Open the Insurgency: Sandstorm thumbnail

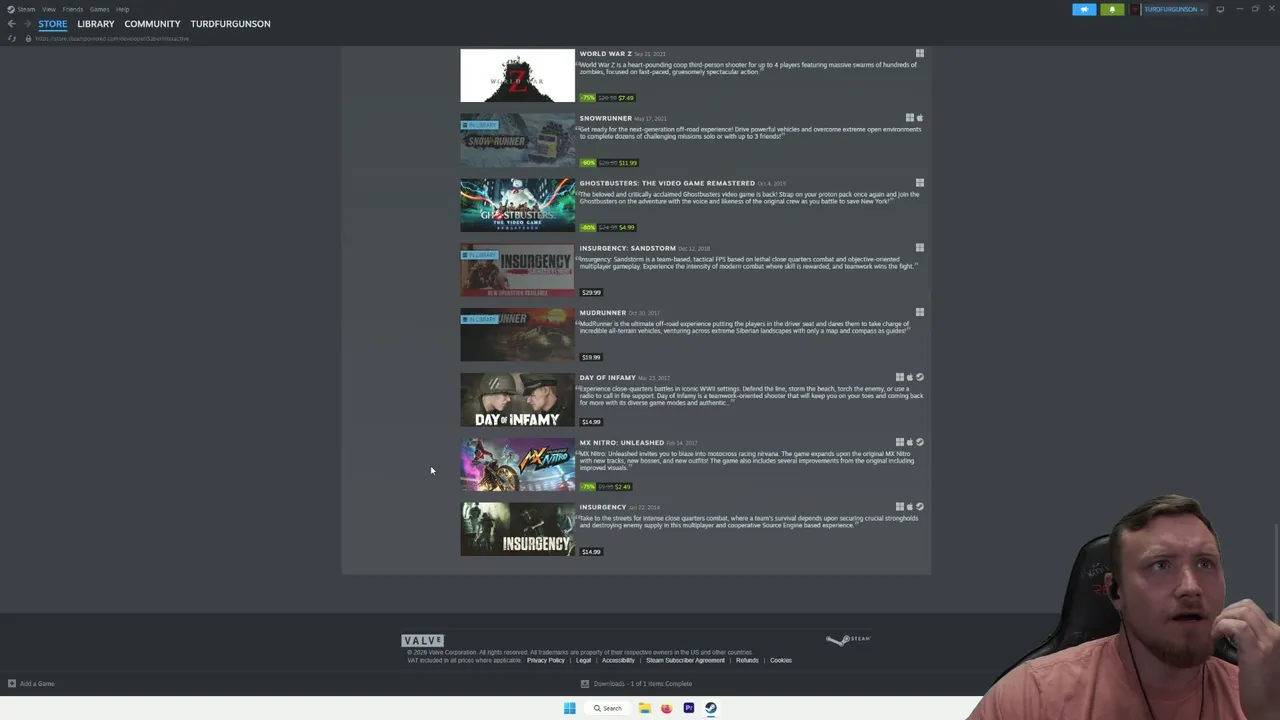(x=517, y=270)
